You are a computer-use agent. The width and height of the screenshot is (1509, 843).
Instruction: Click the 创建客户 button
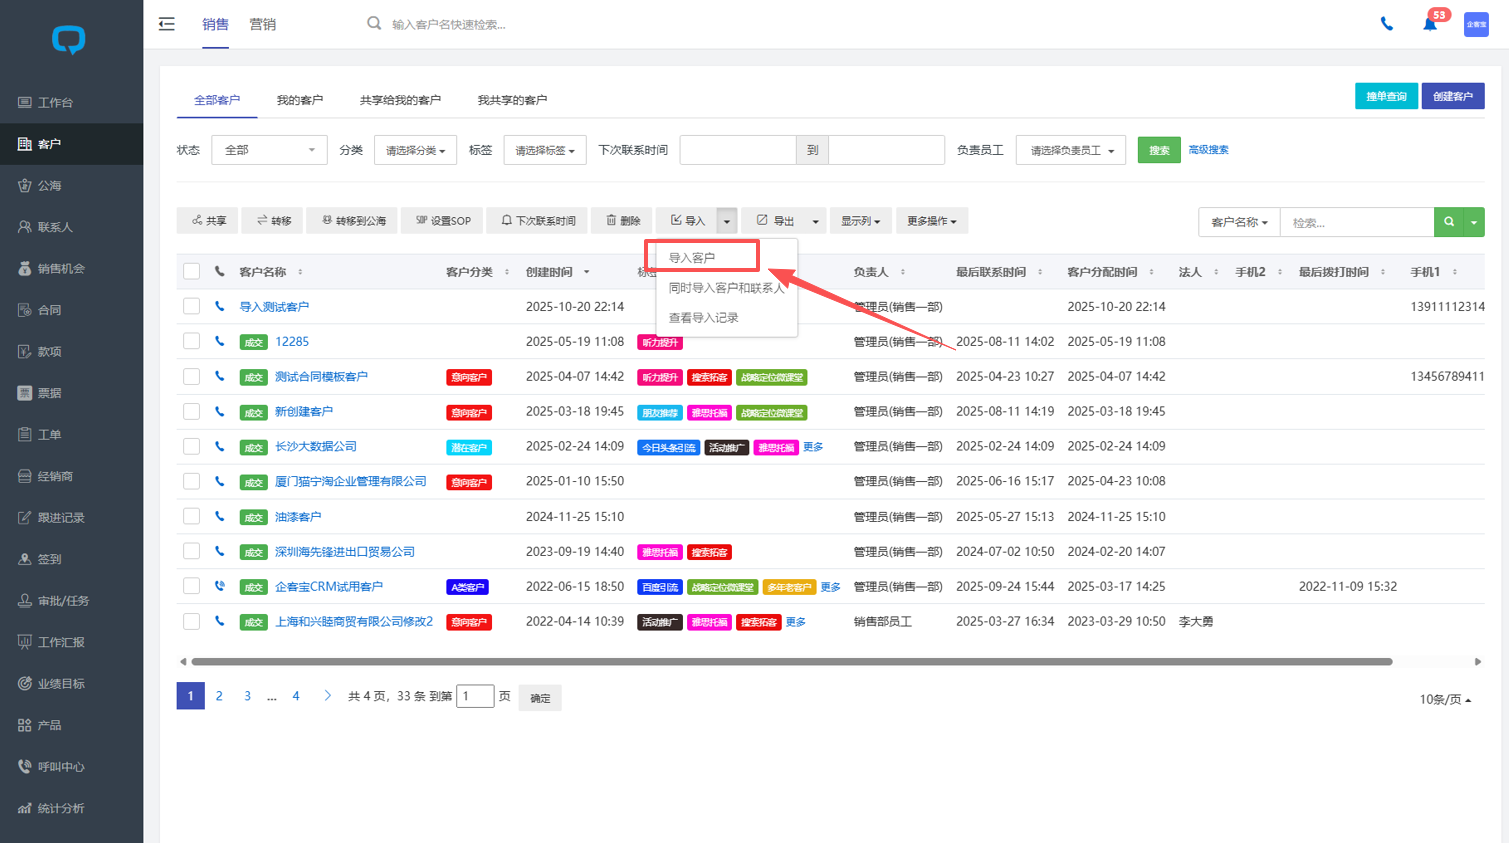click(x=1452, y=96)
